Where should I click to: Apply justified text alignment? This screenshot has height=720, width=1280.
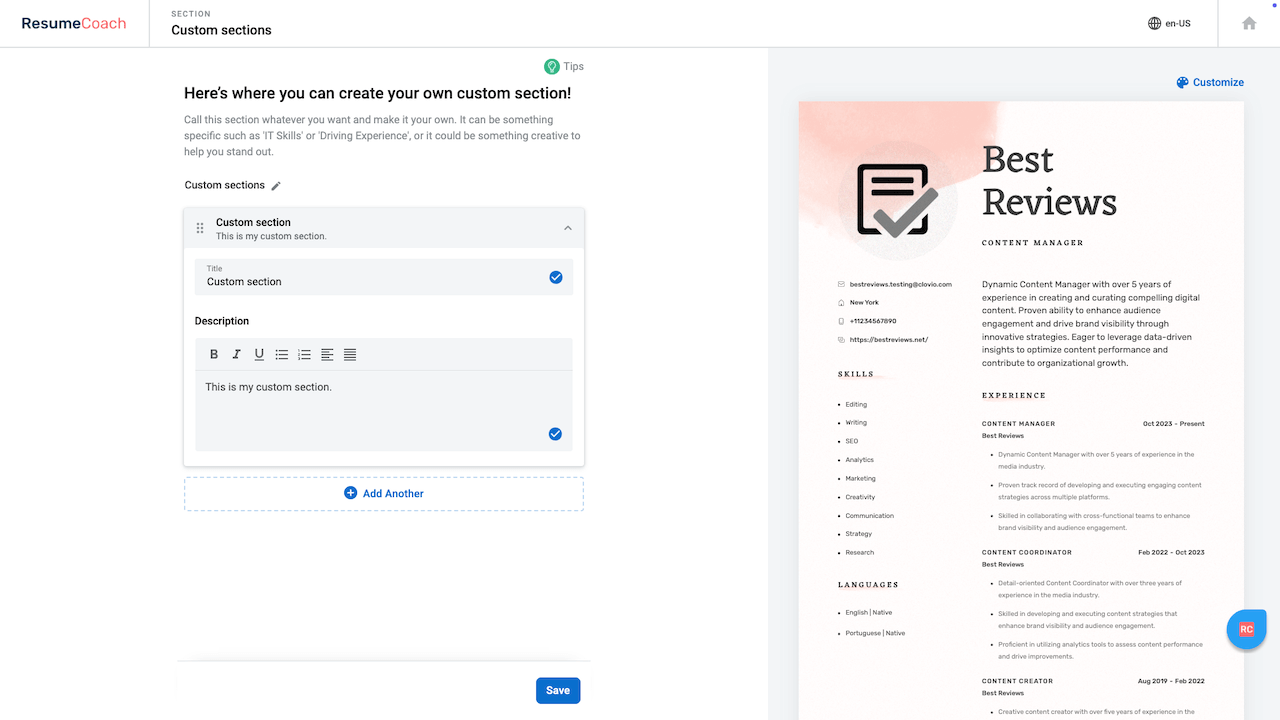(x=349, y=354)
